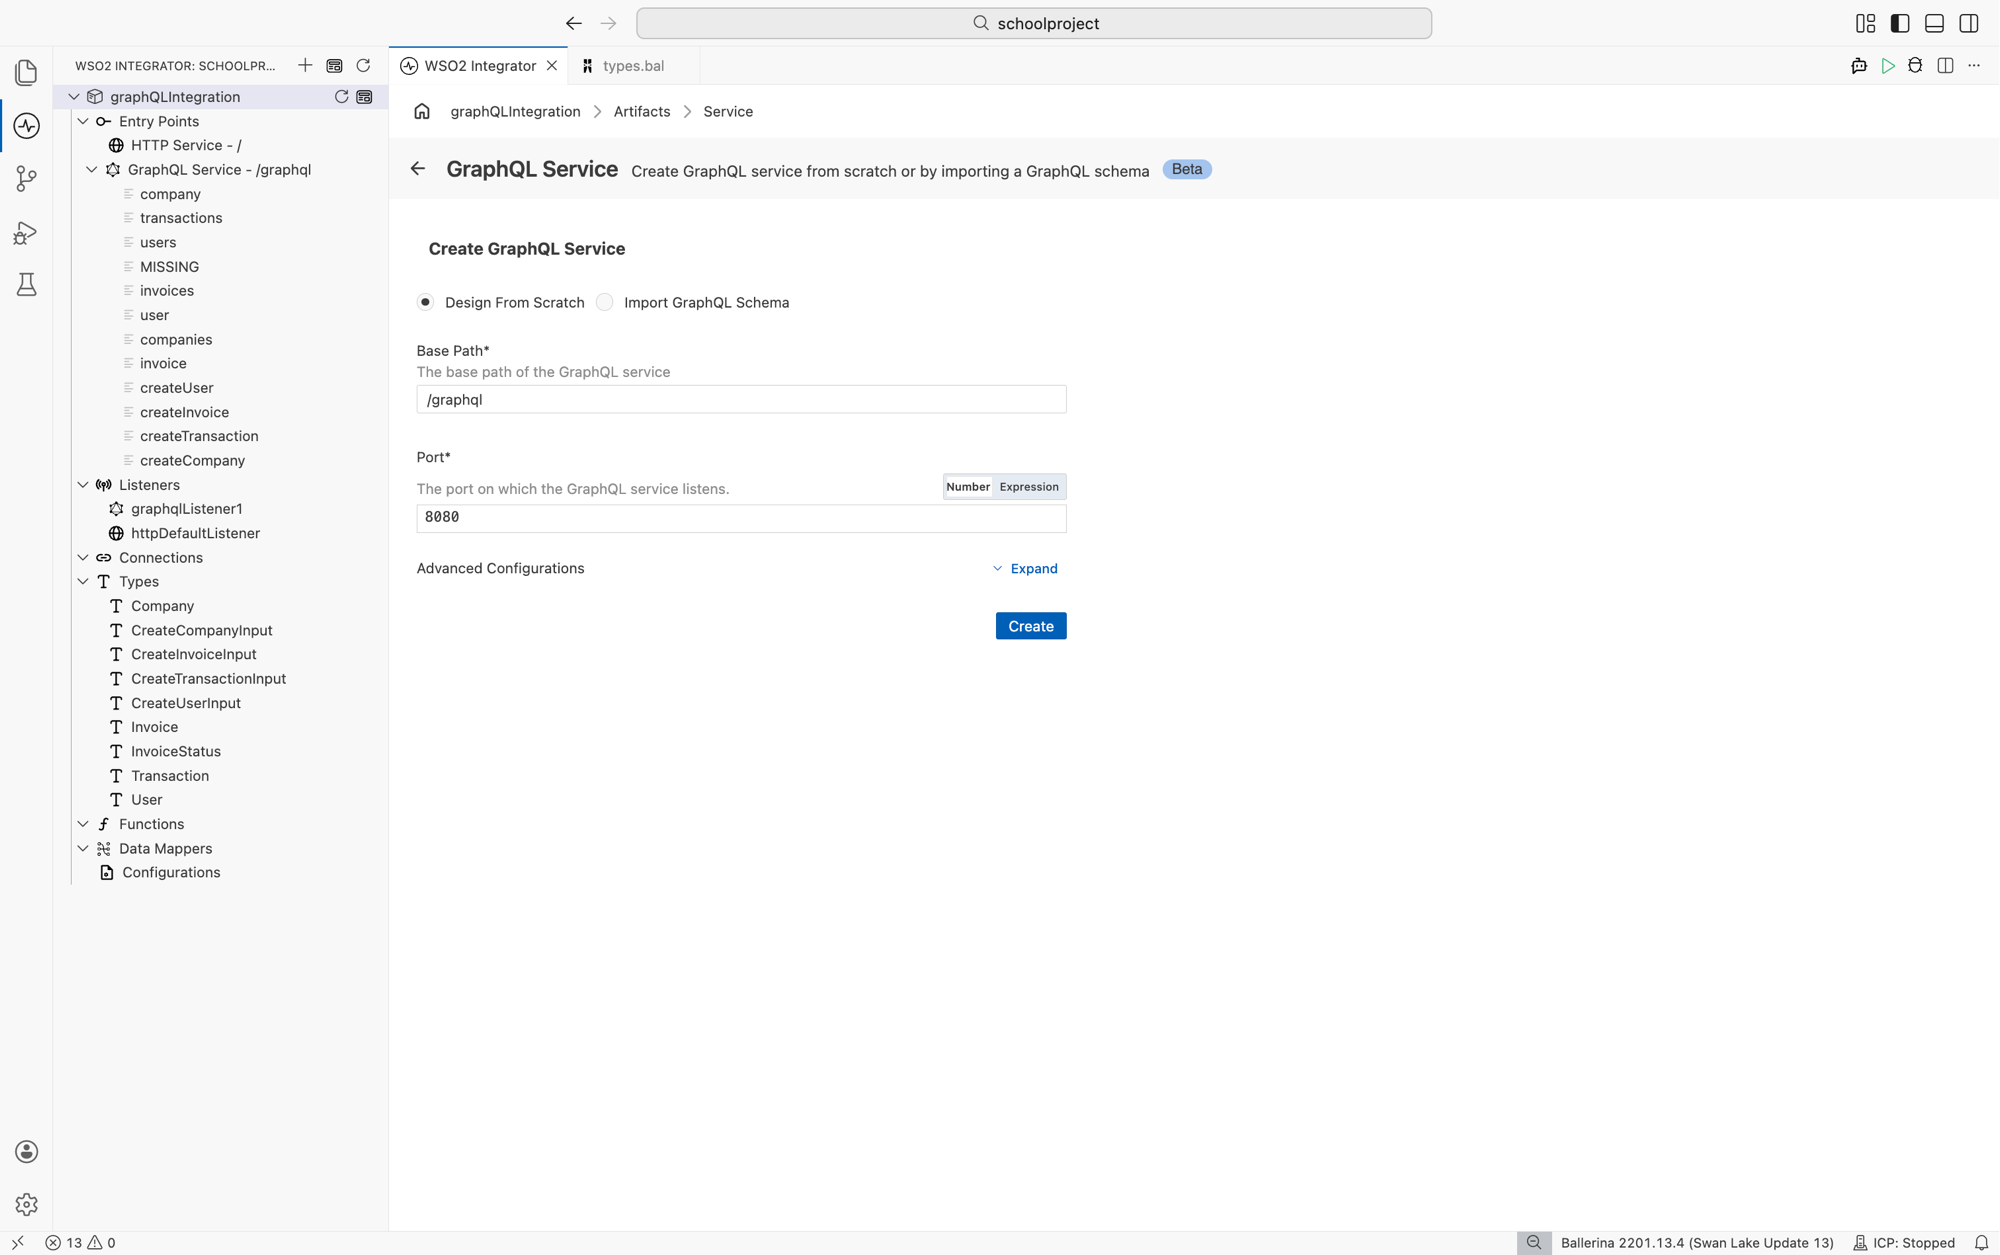The width and height of the screenshot is (2000, 1255).
Task: Expand Advanced Configurations section
Action: click(1025, 569)
